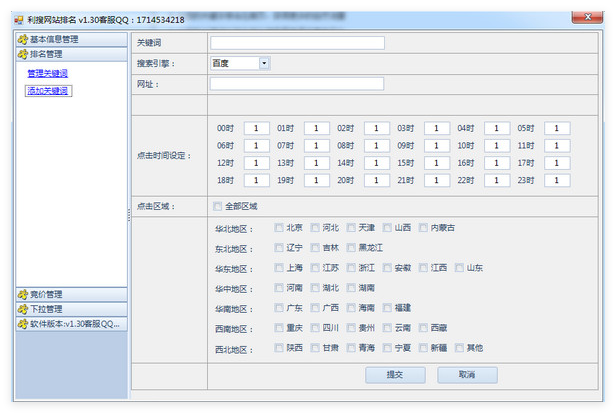Image resolution: width=616 pixels, height=413 pixels.
Task: Check the 江西 checkbox
Action: [x=423, y=268]
